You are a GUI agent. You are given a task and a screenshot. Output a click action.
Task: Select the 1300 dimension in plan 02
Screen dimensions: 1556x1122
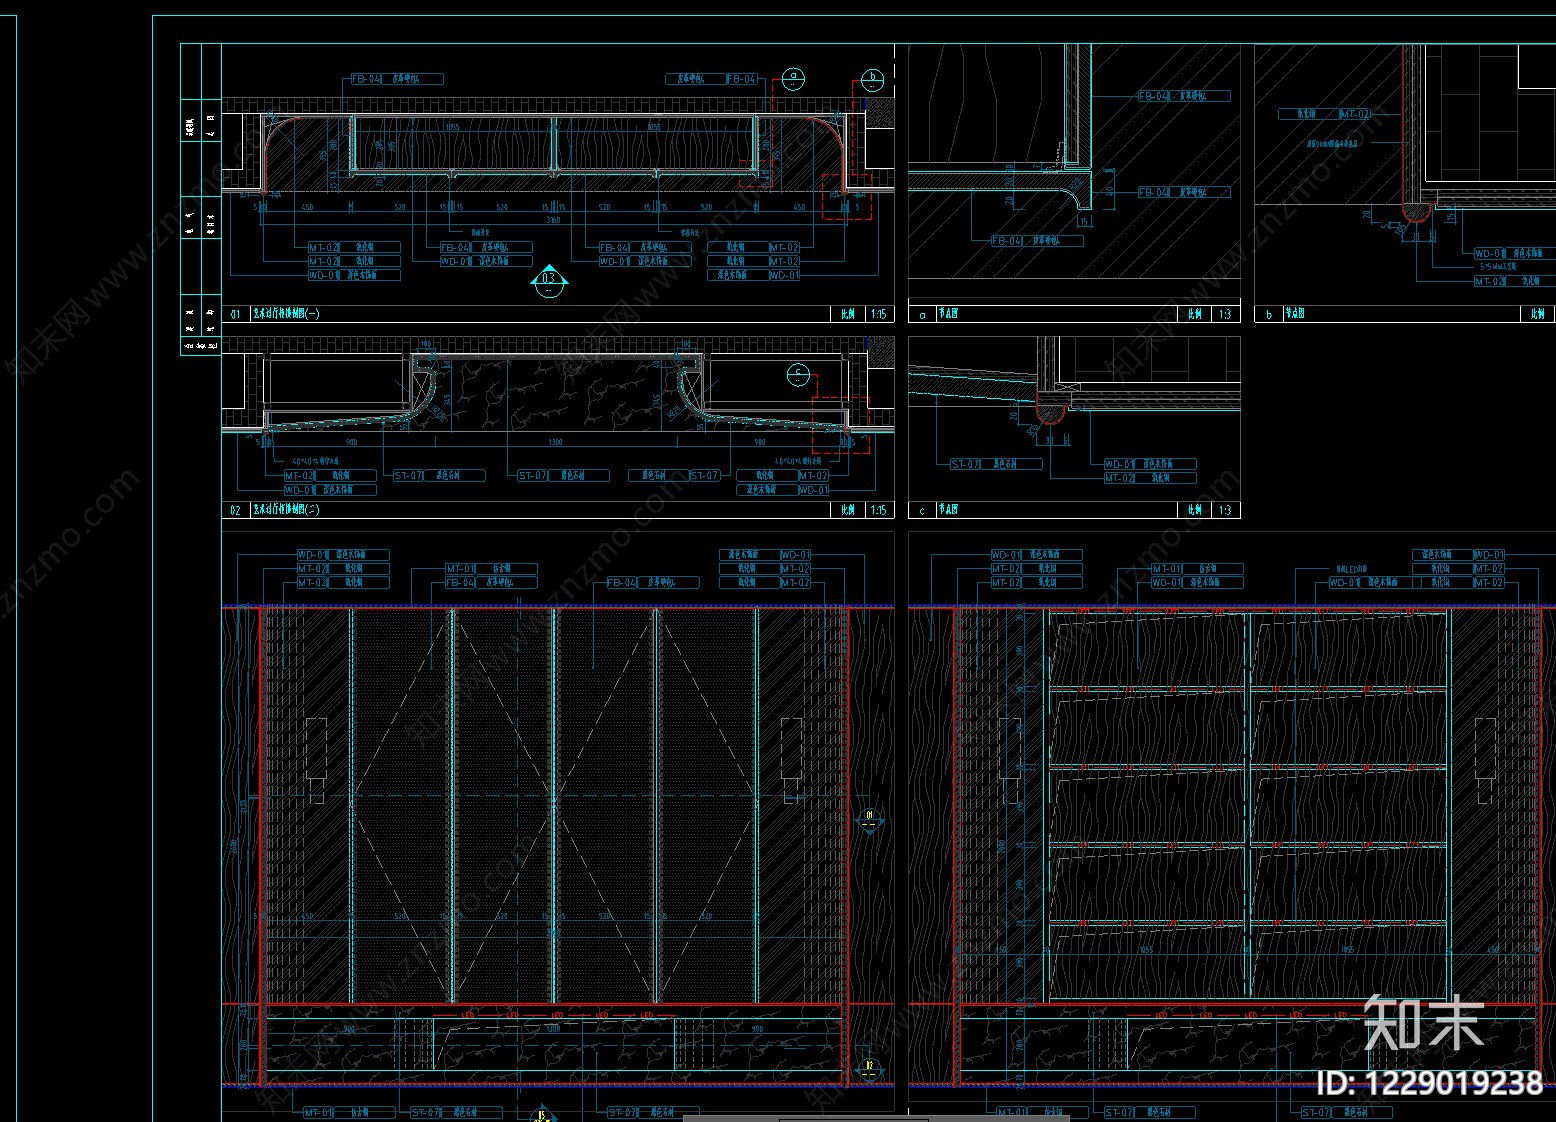tap(555, 442)
